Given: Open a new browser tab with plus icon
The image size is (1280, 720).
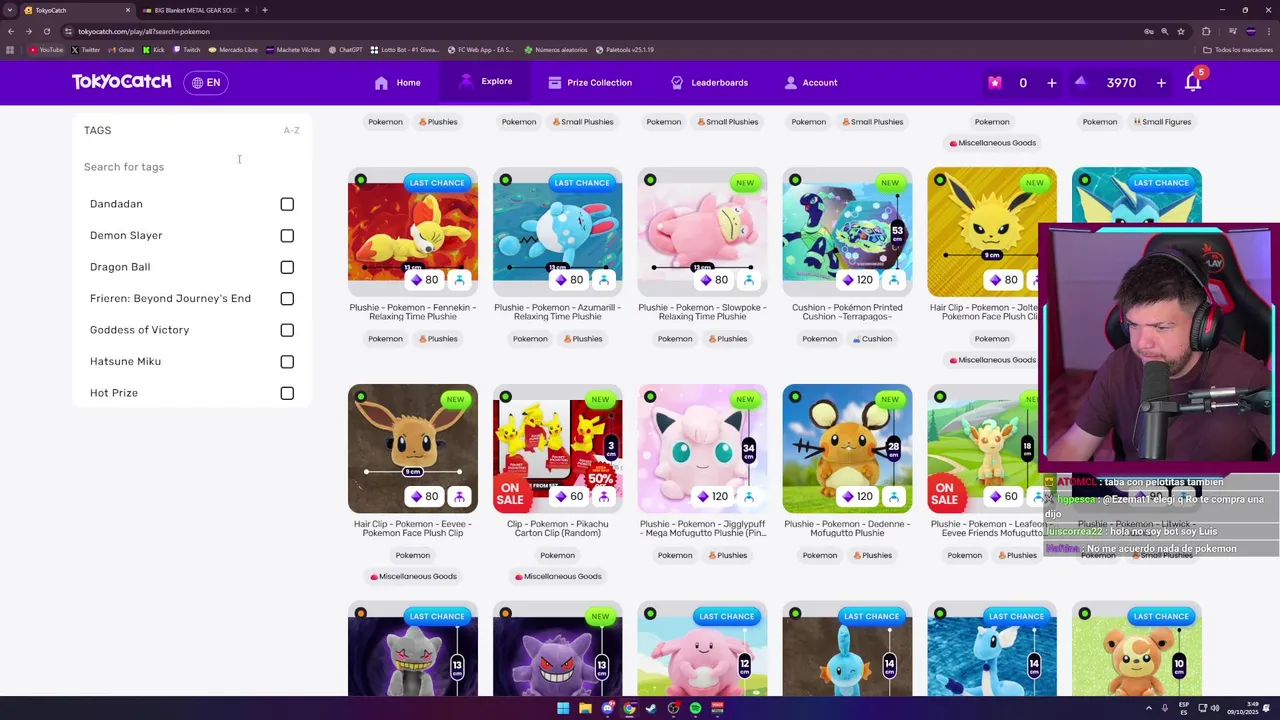Looking at the screenshot, I should point(264,10).
